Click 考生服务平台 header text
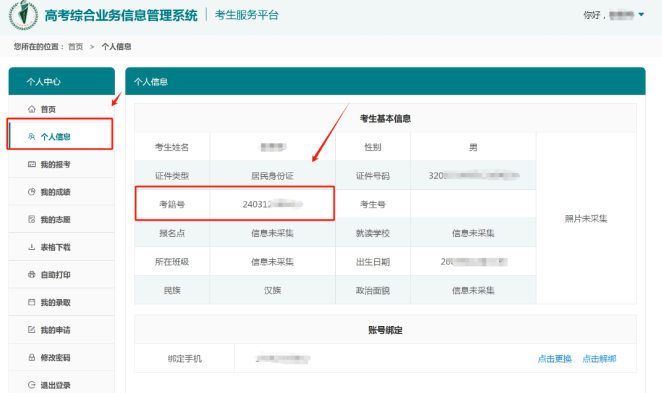 pyautogui.click(x=247, y=15)
